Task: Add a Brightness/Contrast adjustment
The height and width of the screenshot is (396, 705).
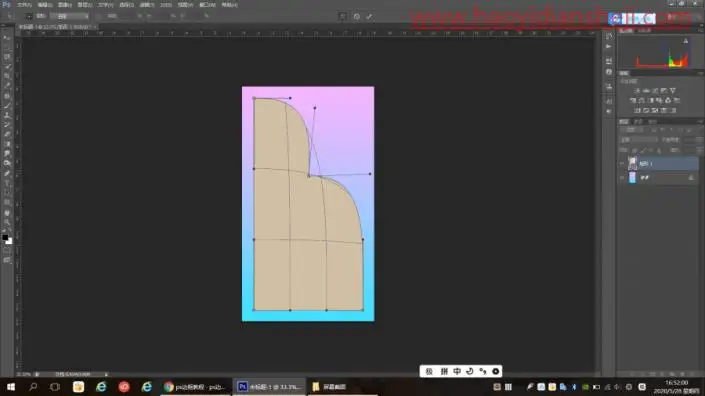Action: (637, 91)
